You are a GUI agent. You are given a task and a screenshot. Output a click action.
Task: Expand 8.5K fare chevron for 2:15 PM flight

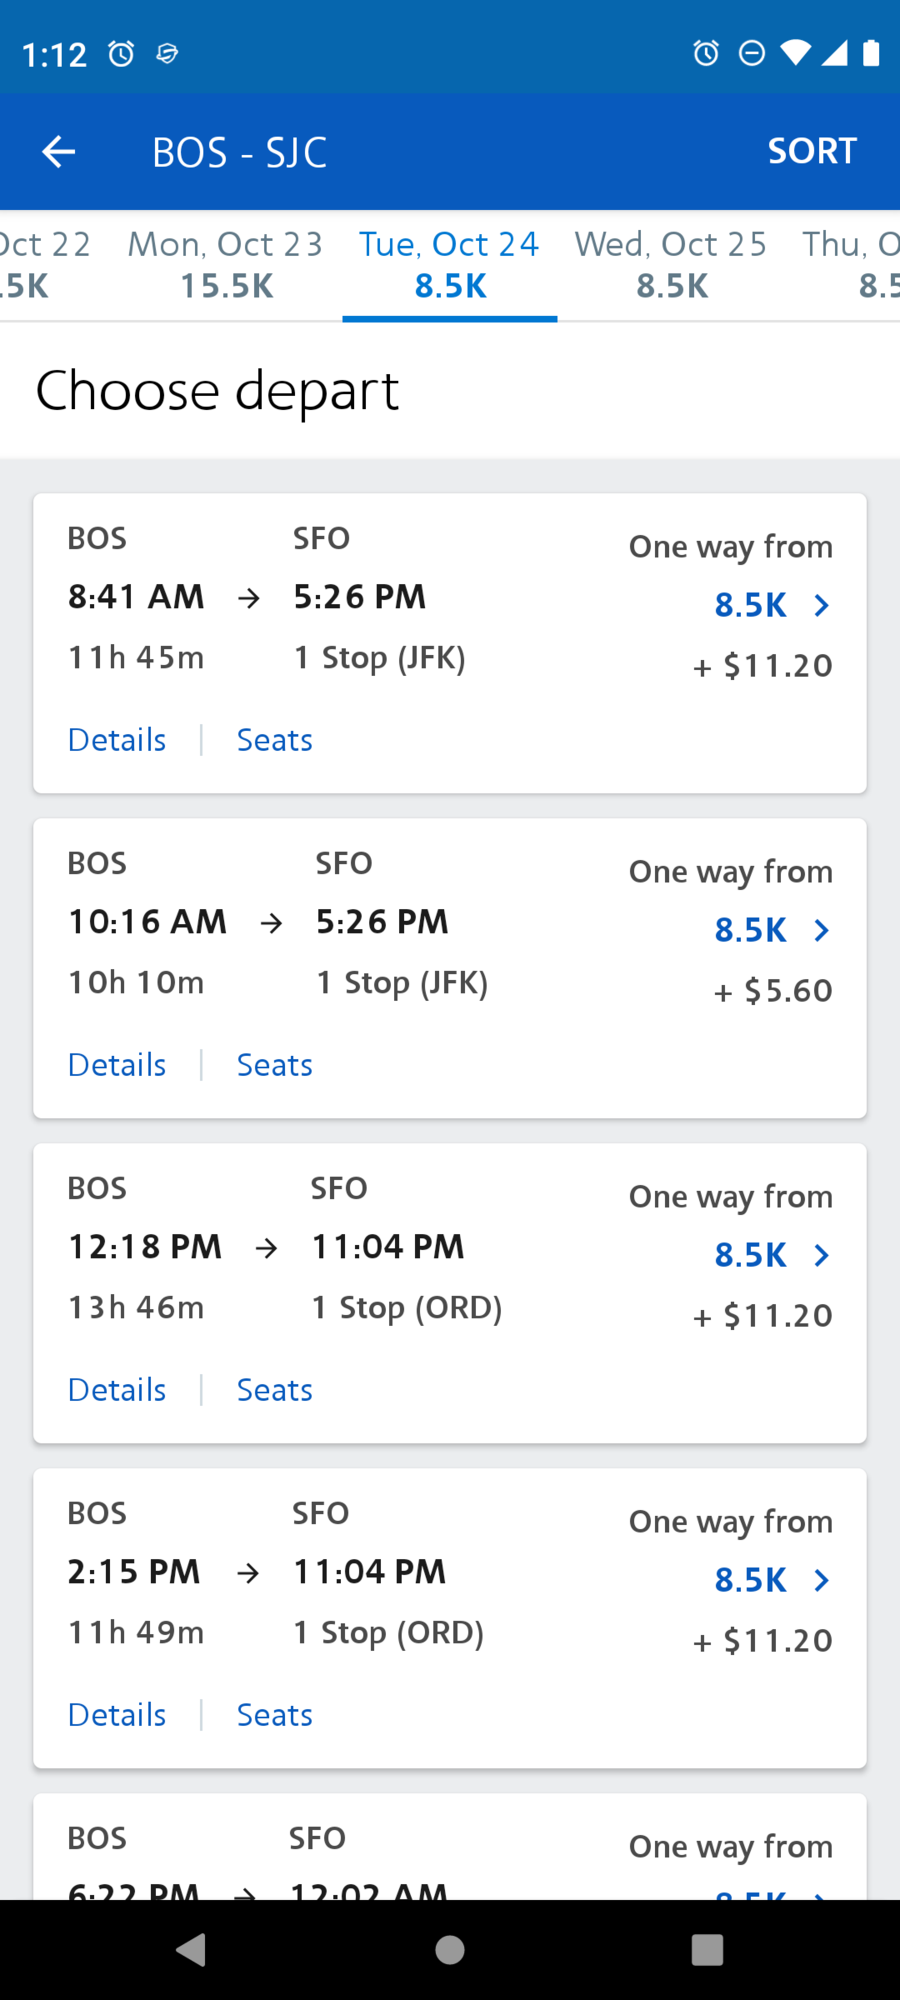(821, 1580)
